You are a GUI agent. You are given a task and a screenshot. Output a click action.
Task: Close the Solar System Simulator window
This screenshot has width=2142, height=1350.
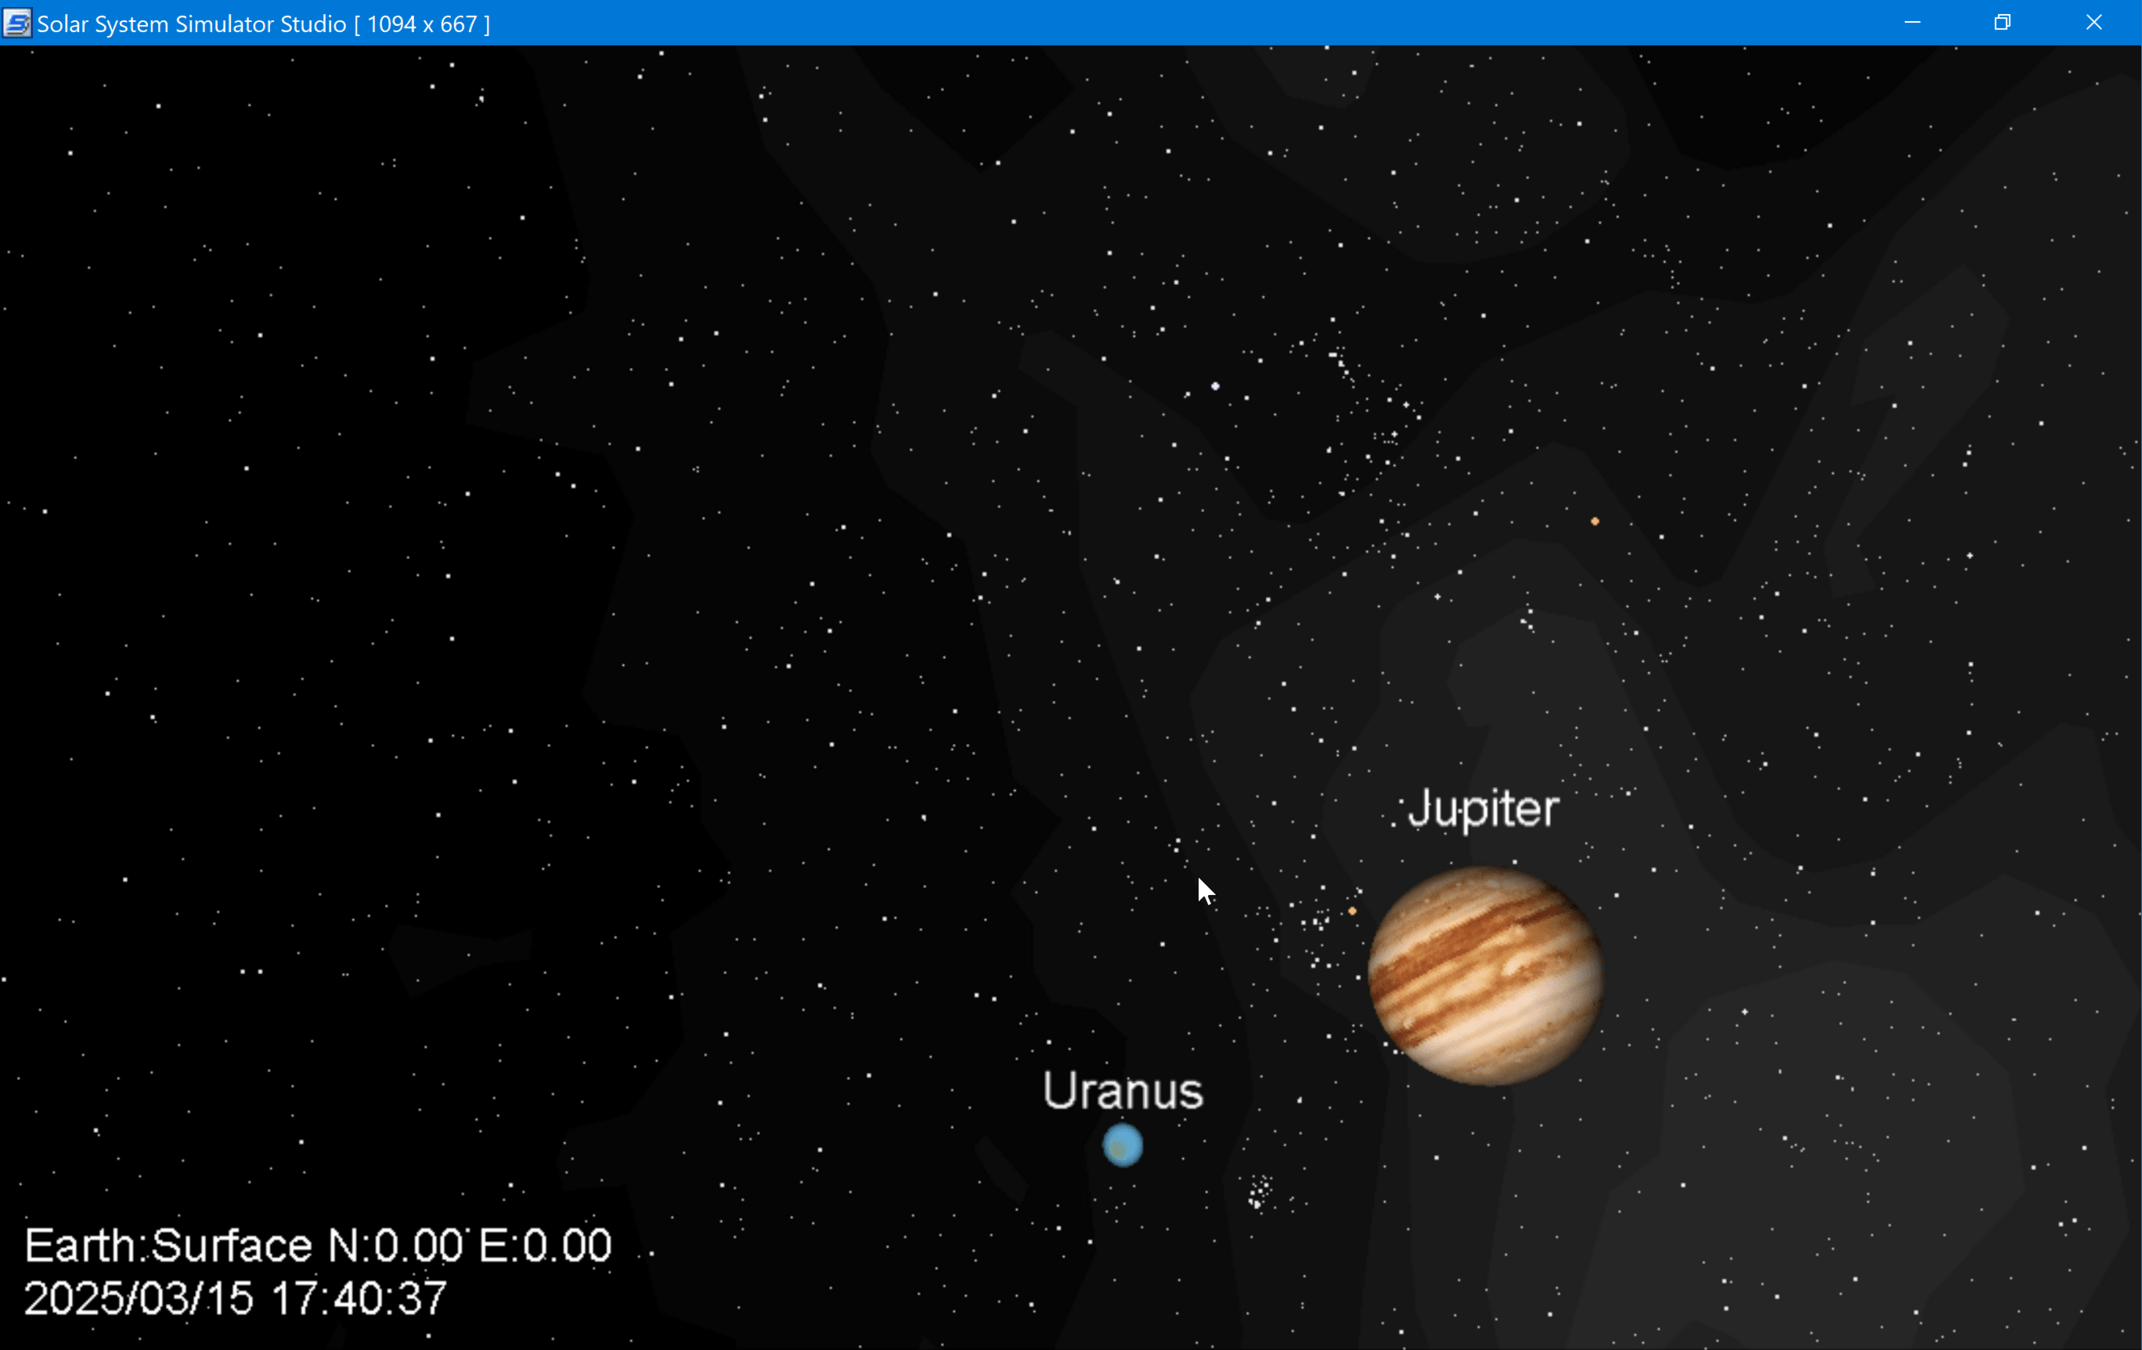pyautogui.click(x=2093, y=23)
